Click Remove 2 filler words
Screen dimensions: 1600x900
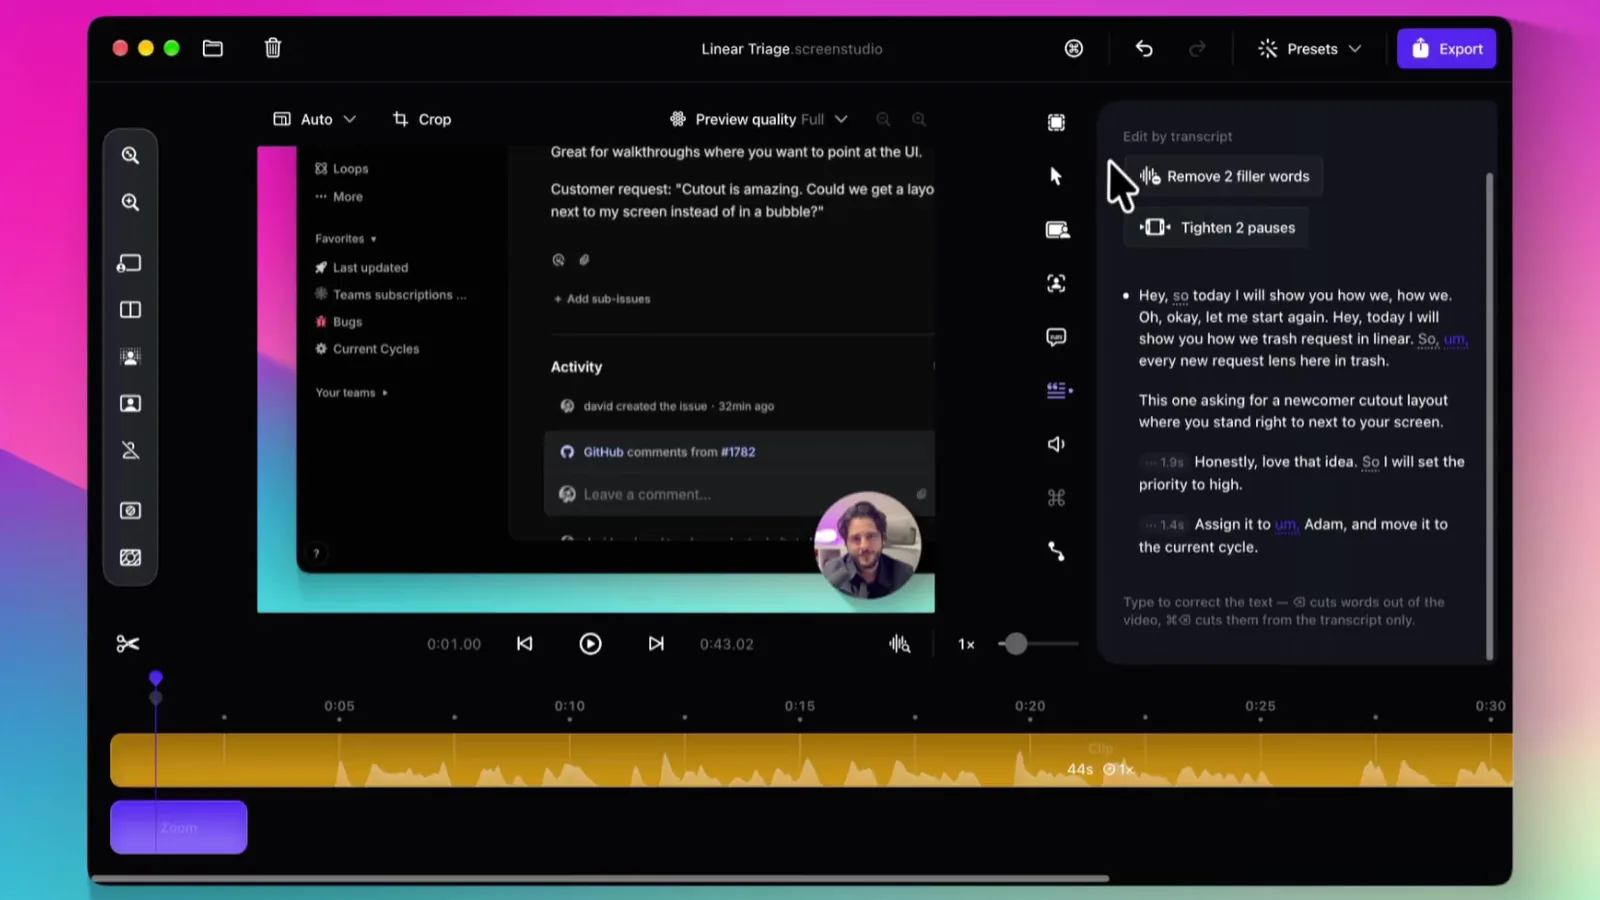1224,176
